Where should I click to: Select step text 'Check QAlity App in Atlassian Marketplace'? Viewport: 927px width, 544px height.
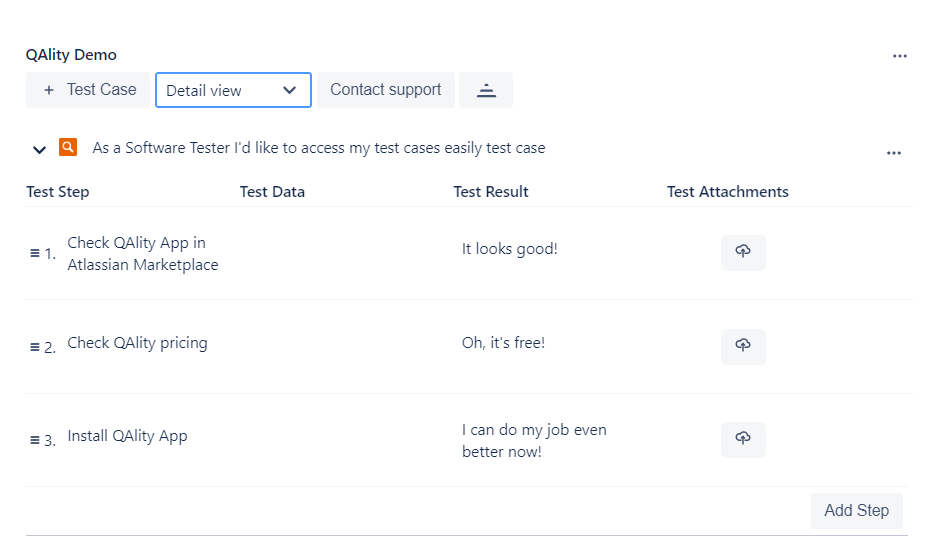pos(142,254)
